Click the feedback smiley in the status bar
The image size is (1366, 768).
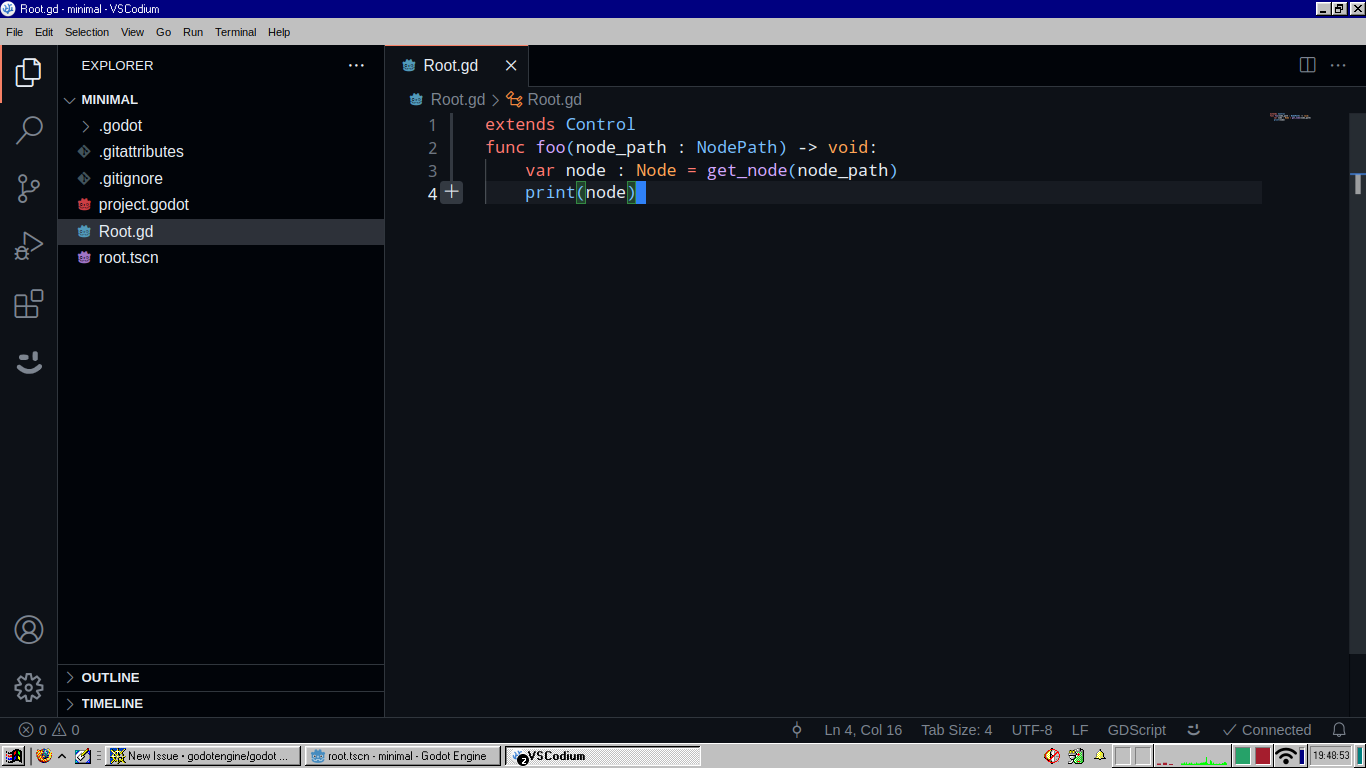(x=29, y=362)
